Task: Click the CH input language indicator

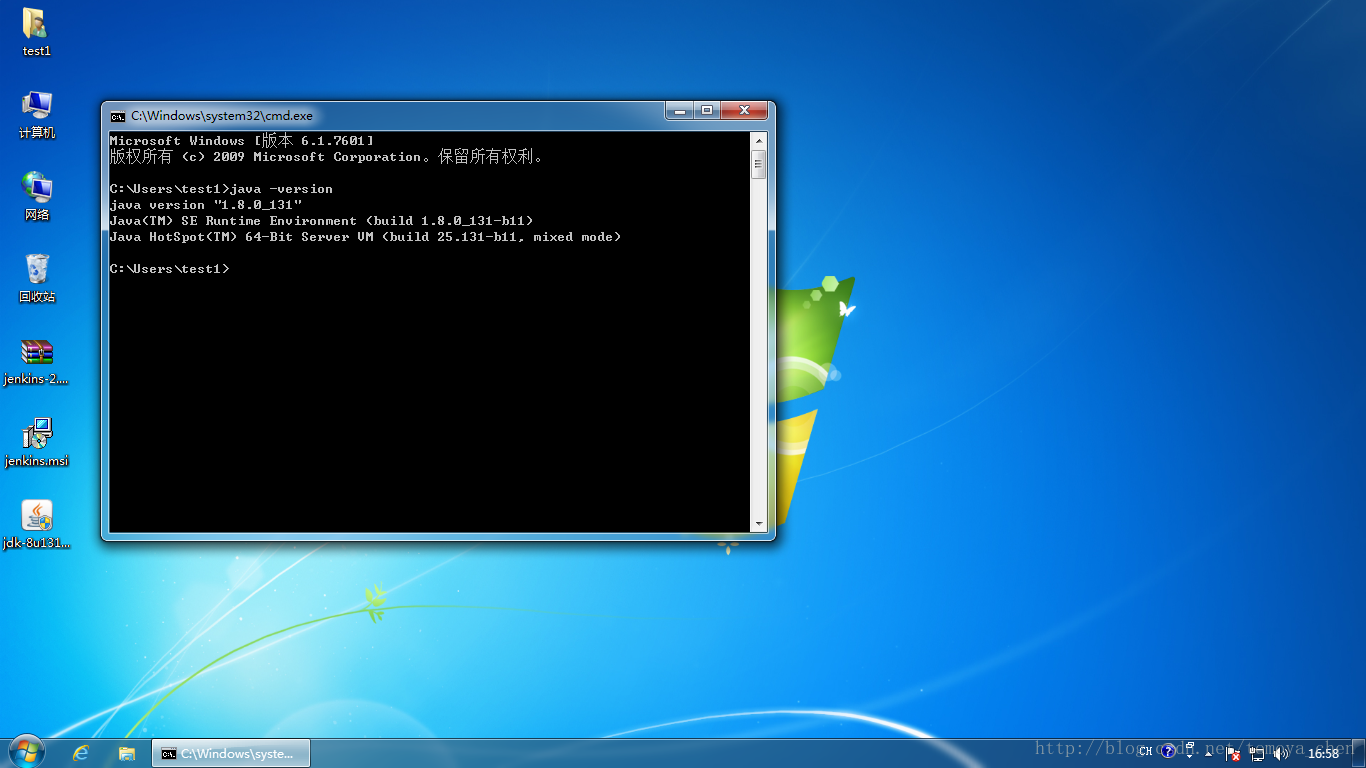Action: pyautogui.click(x=1145, y=752)
